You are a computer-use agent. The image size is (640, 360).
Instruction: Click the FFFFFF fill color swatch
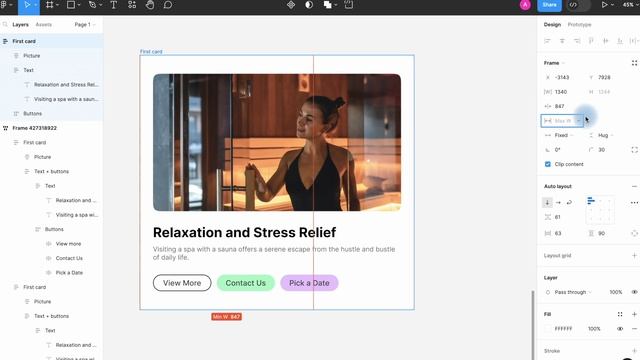click(x=548, y=329)
